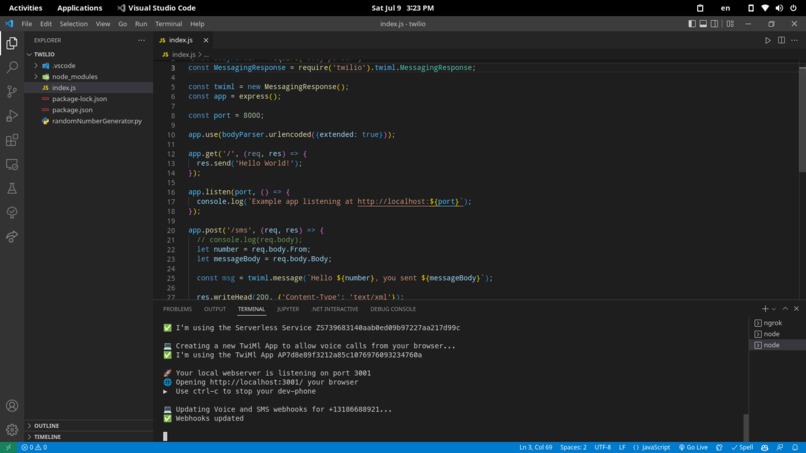Toggle bottom panel visibility
Screen dimensions: 806x453
pos(703,24)
